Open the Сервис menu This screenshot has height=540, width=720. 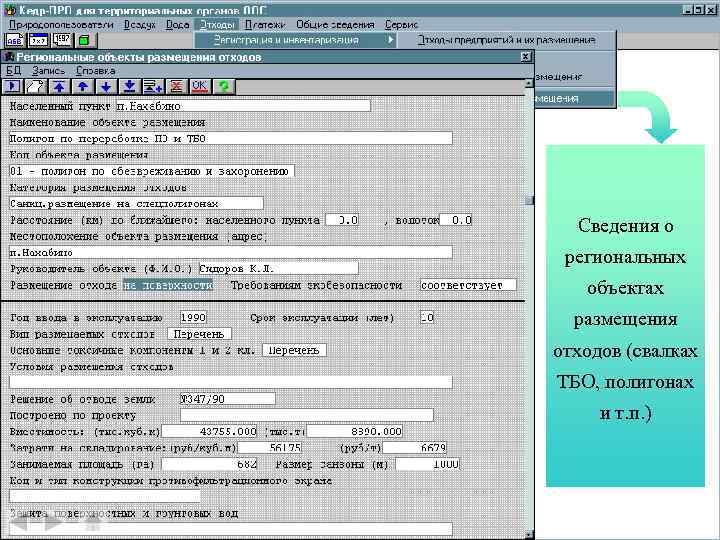[x=401, y=24]
